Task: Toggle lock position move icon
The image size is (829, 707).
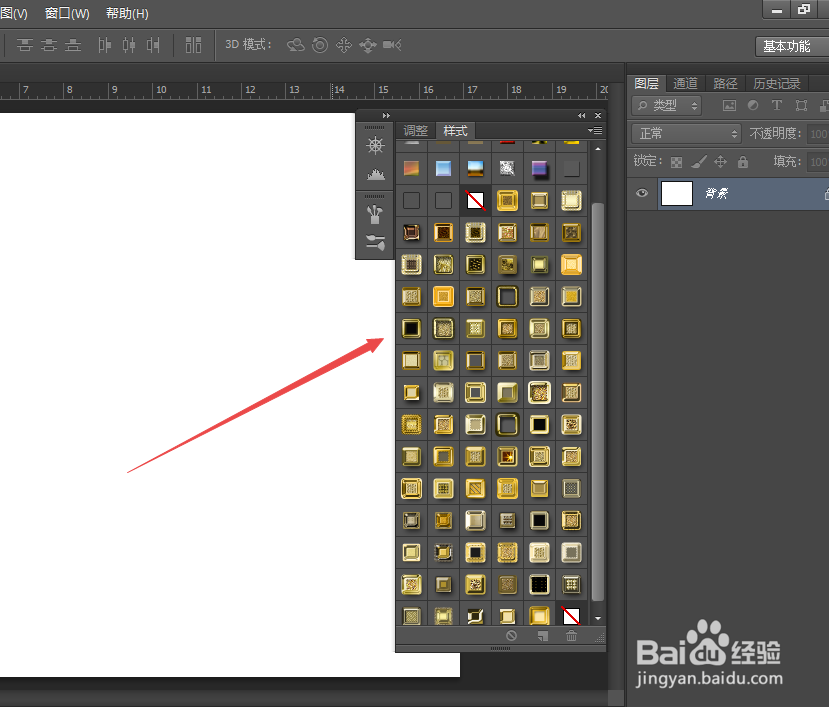Action: 721,162
